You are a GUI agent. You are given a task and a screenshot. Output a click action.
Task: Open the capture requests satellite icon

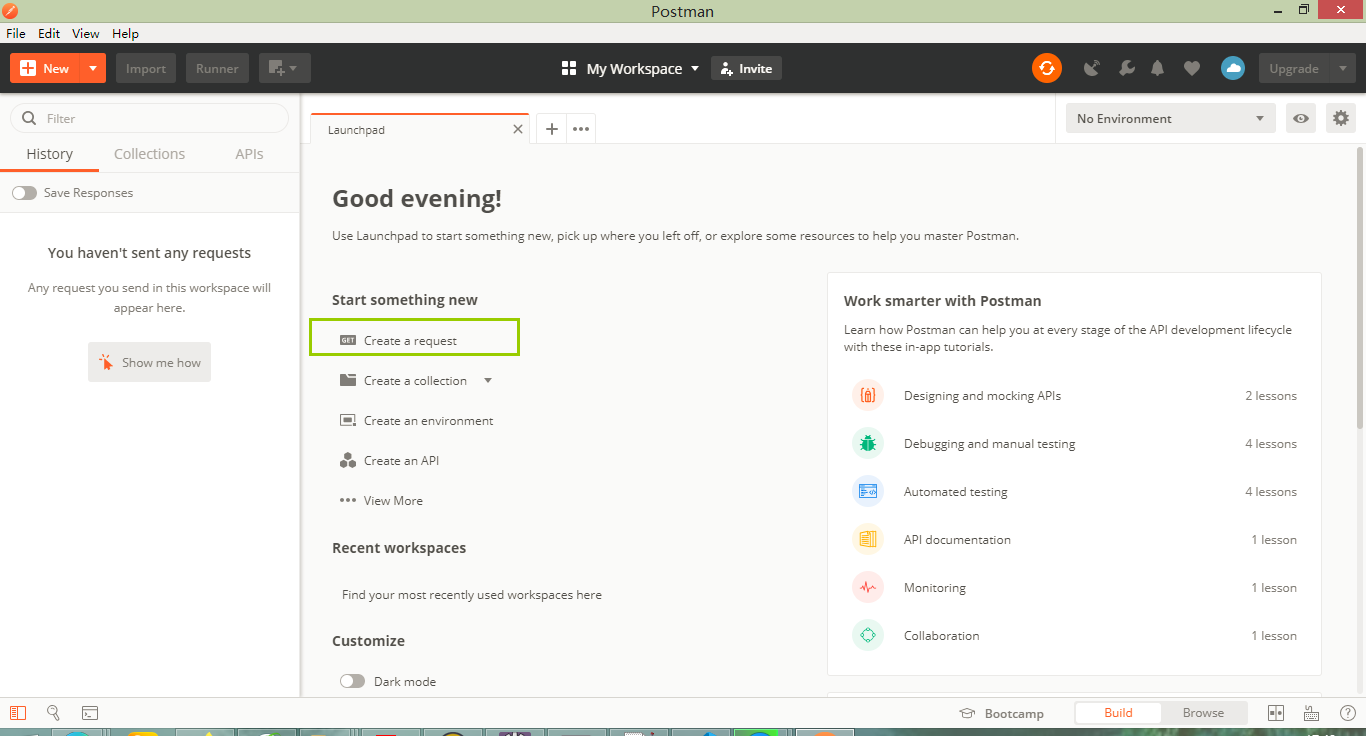tap(1092, 68)
